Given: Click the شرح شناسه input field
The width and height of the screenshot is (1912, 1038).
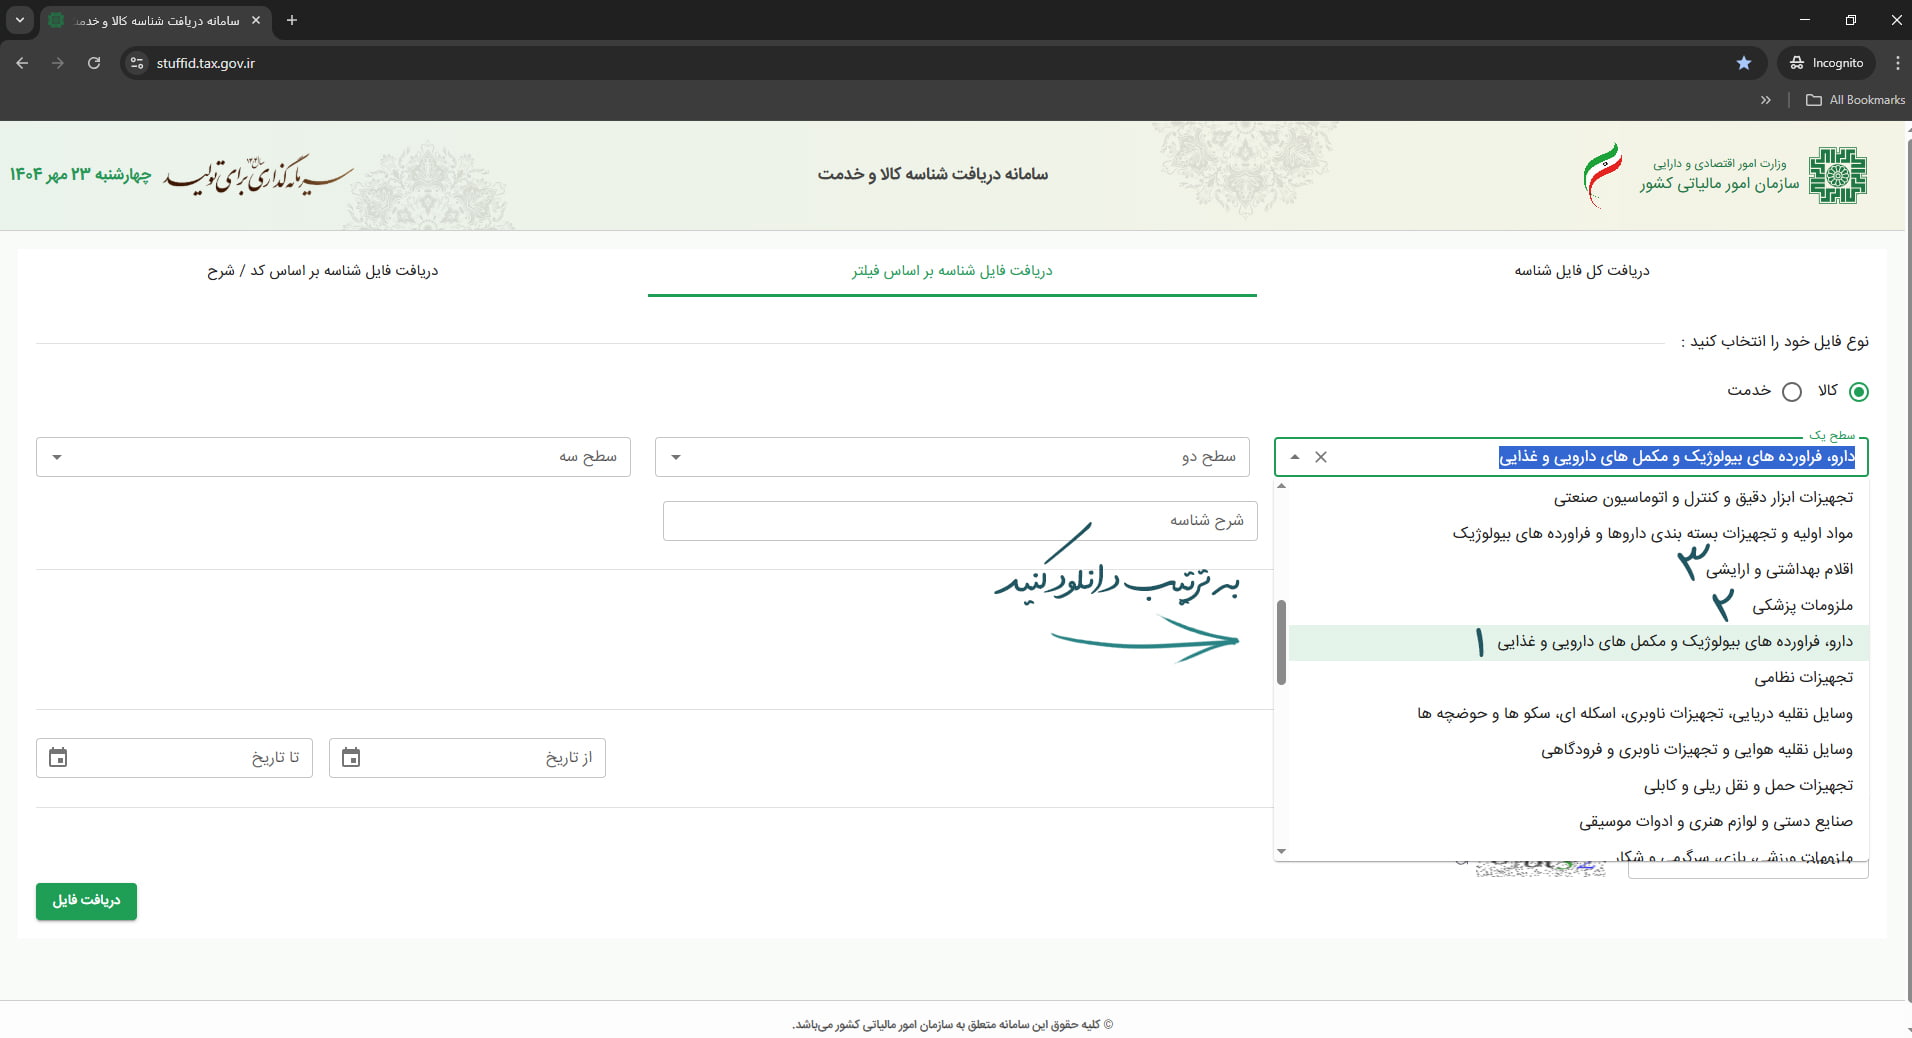Looking at the screenshot, I should coord(959,521).
